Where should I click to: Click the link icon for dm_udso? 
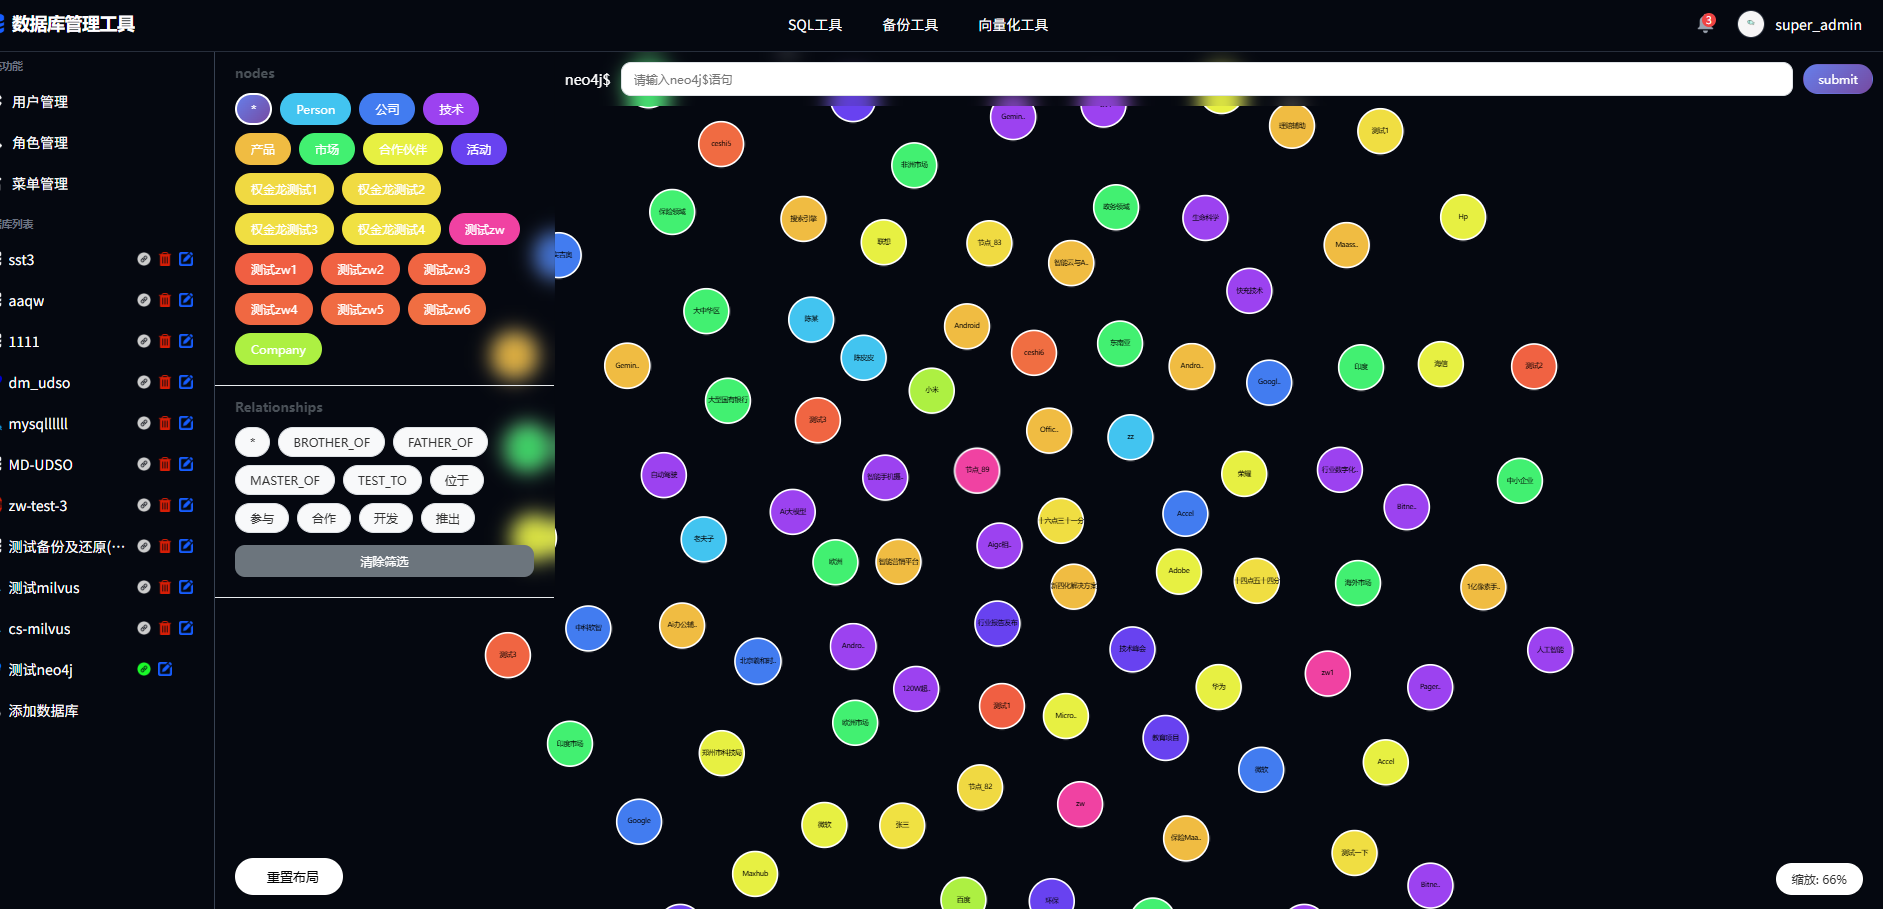click(144, 382)
